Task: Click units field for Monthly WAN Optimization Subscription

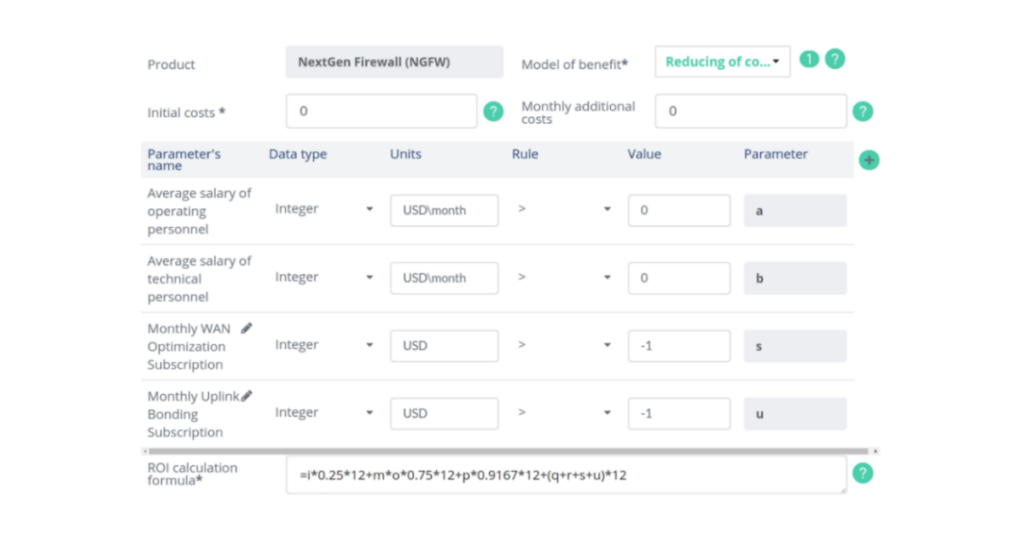Action: tap(444, 346)
